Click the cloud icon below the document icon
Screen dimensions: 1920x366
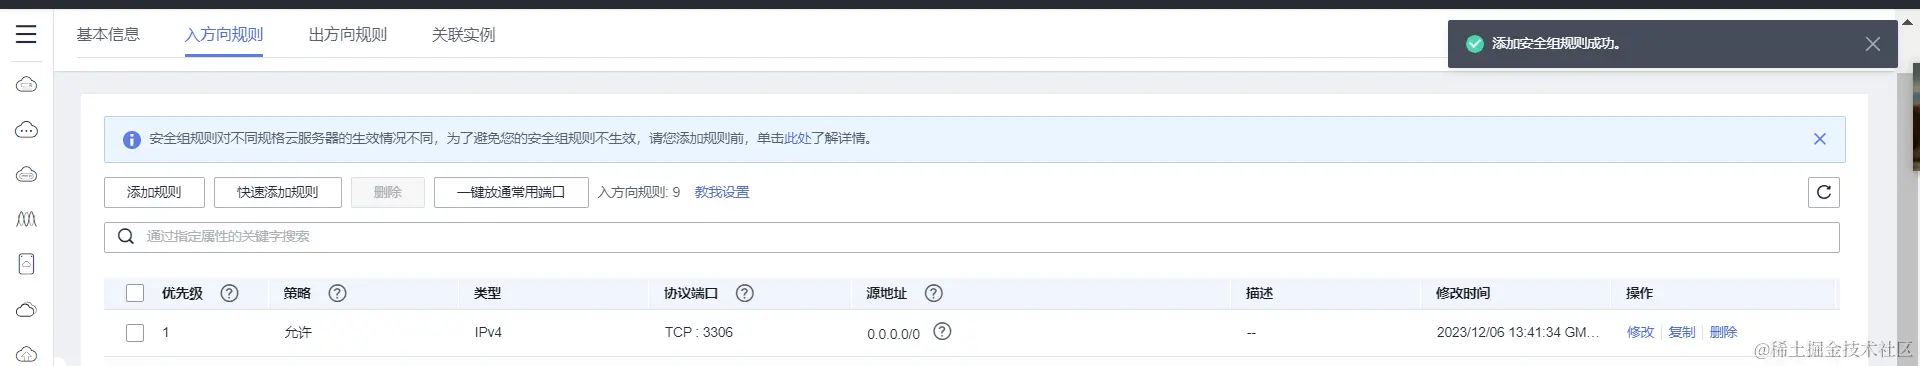point(27,310)
